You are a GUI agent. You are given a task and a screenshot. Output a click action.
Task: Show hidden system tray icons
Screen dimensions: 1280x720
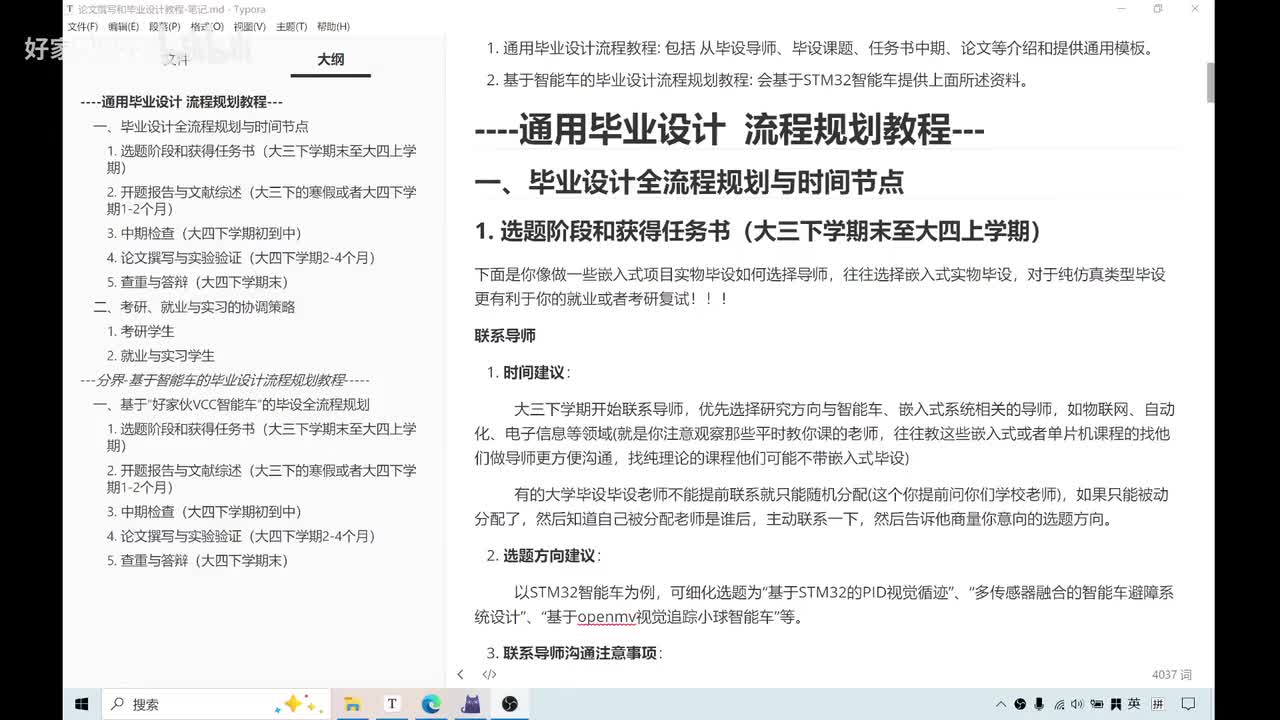pos(1002,704)
